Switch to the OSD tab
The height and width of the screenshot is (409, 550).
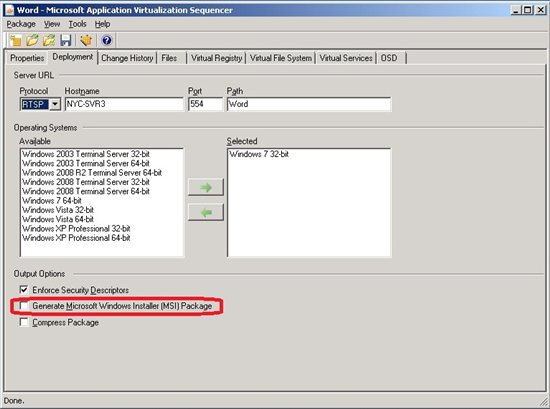tap(389, 58)
